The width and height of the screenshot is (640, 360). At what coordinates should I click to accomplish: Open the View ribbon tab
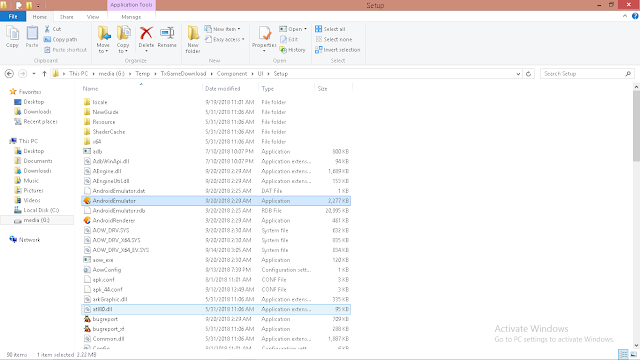(93, 17)
